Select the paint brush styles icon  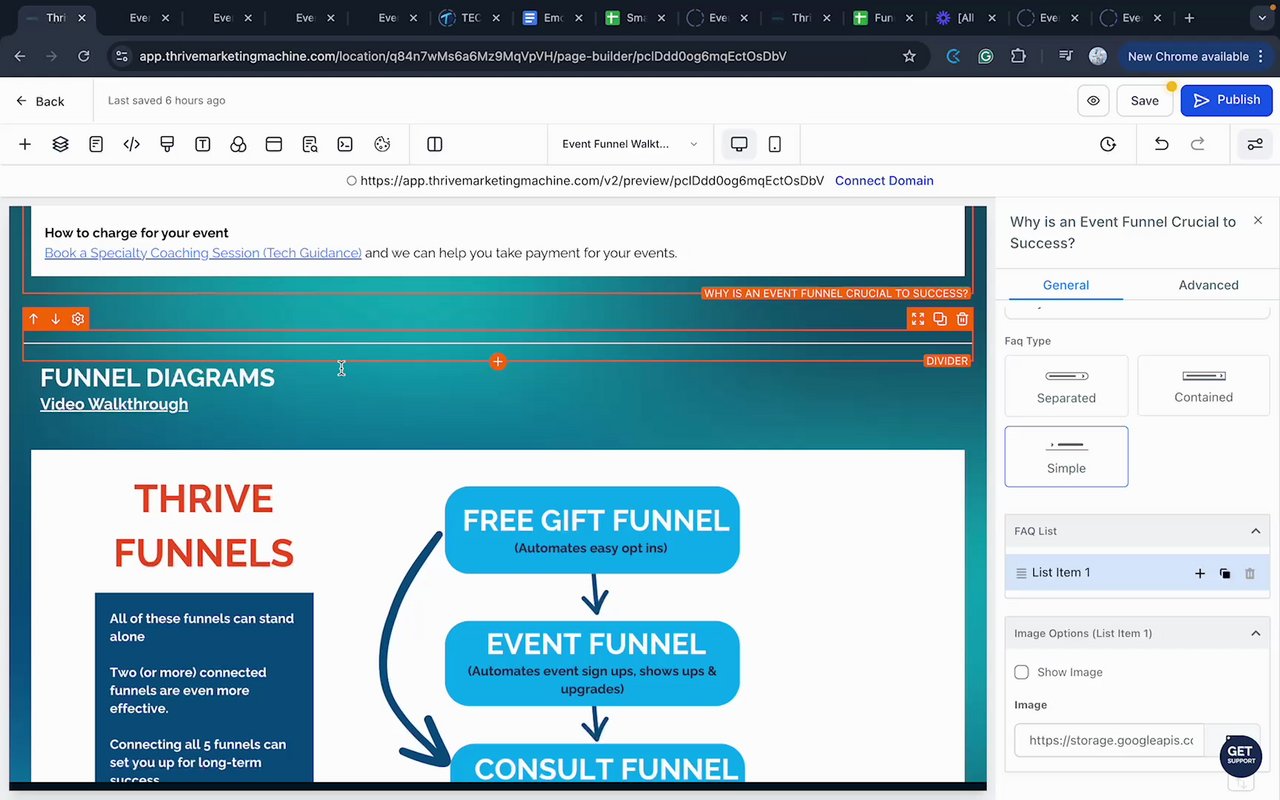[x=167, y=144]
